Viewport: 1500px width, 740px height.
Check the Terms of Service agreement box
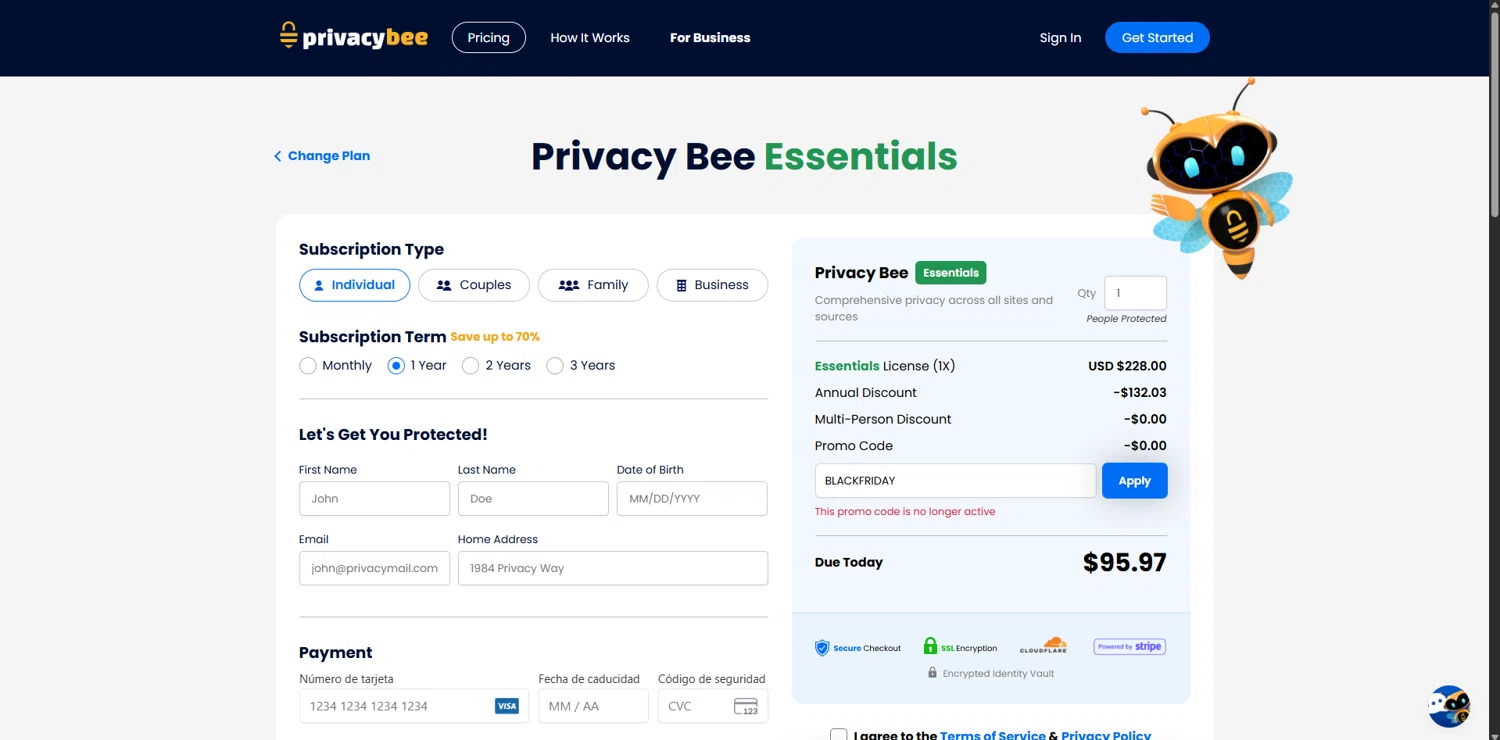coord(838,735)
